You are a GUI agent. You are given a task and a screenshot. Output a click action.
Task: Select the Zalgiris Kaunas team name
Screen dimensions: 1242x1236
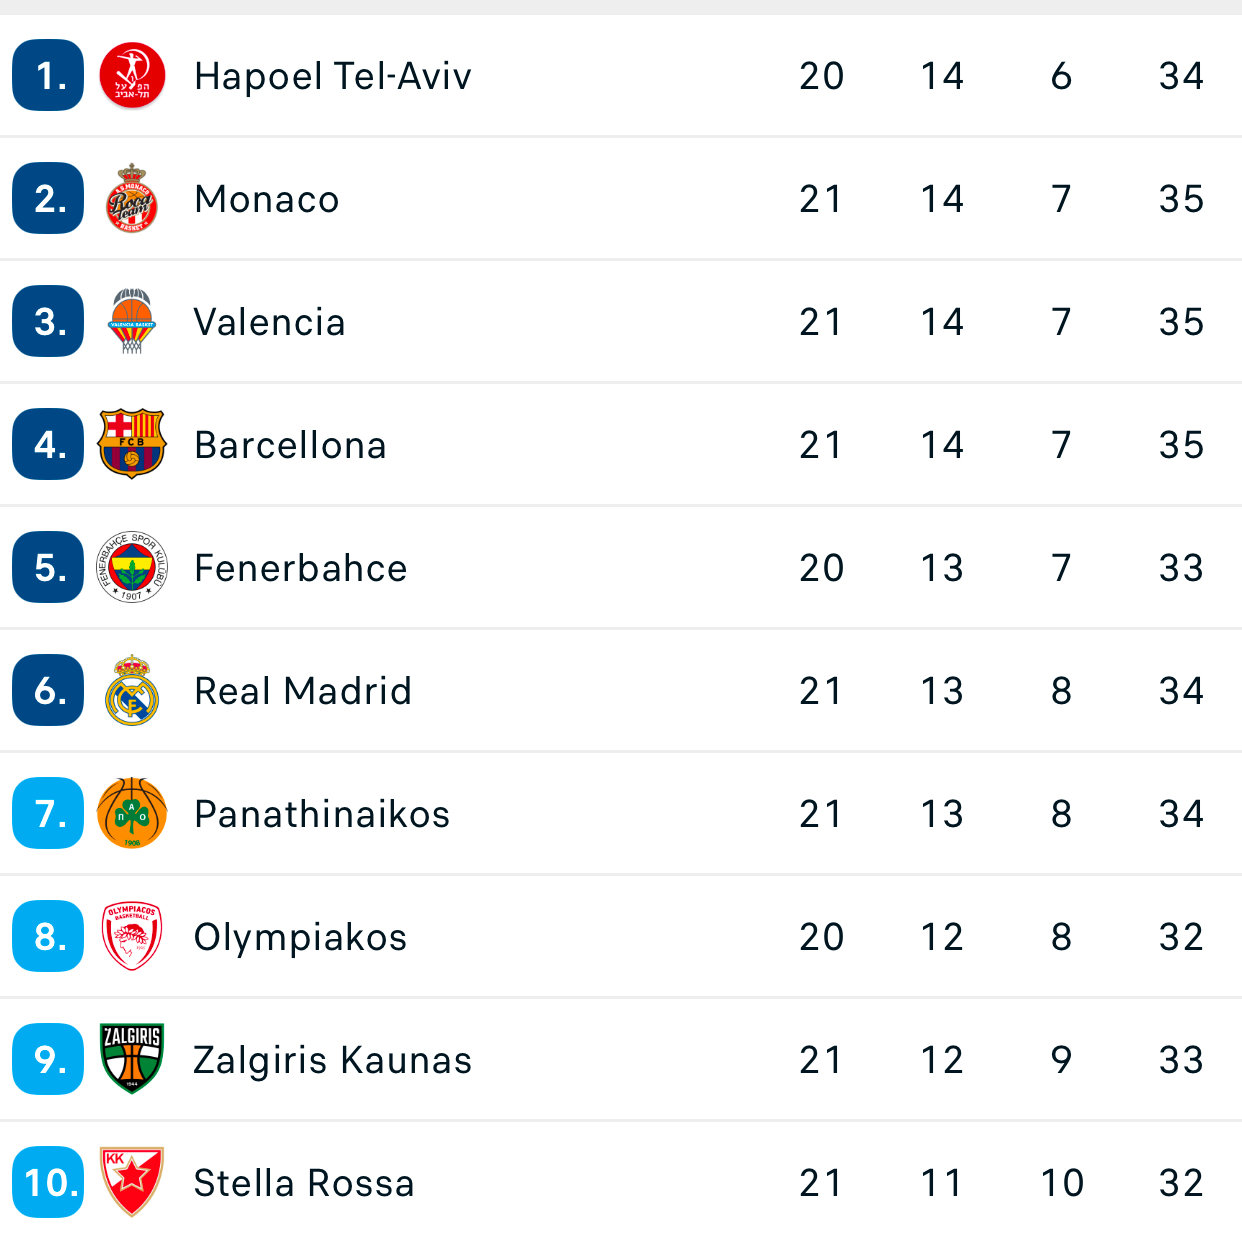[332, 1060]
